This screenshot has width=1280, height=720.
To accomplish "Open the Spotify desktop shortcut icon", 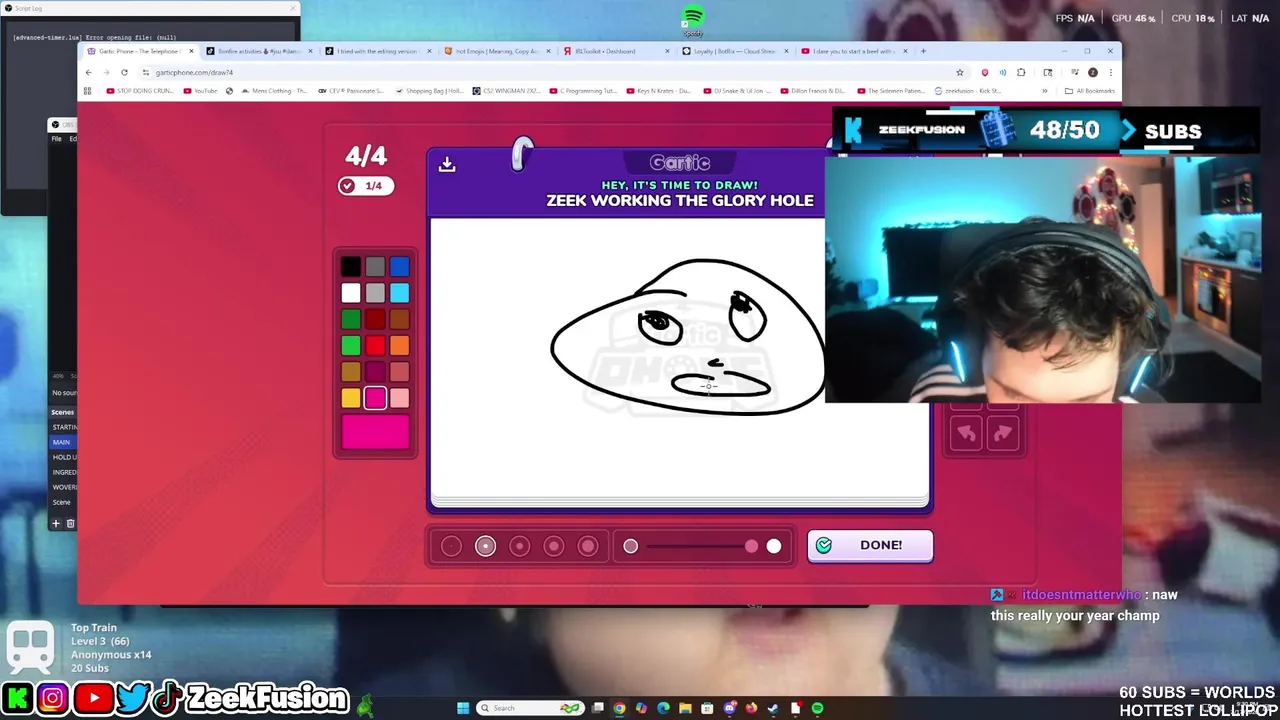I will 693,19.
